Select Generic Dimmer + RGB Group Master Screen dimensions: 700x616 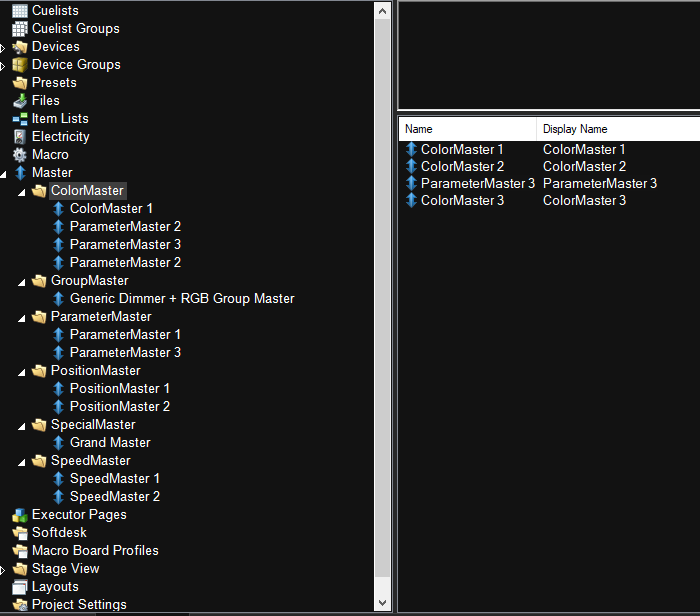coord(182,299)
